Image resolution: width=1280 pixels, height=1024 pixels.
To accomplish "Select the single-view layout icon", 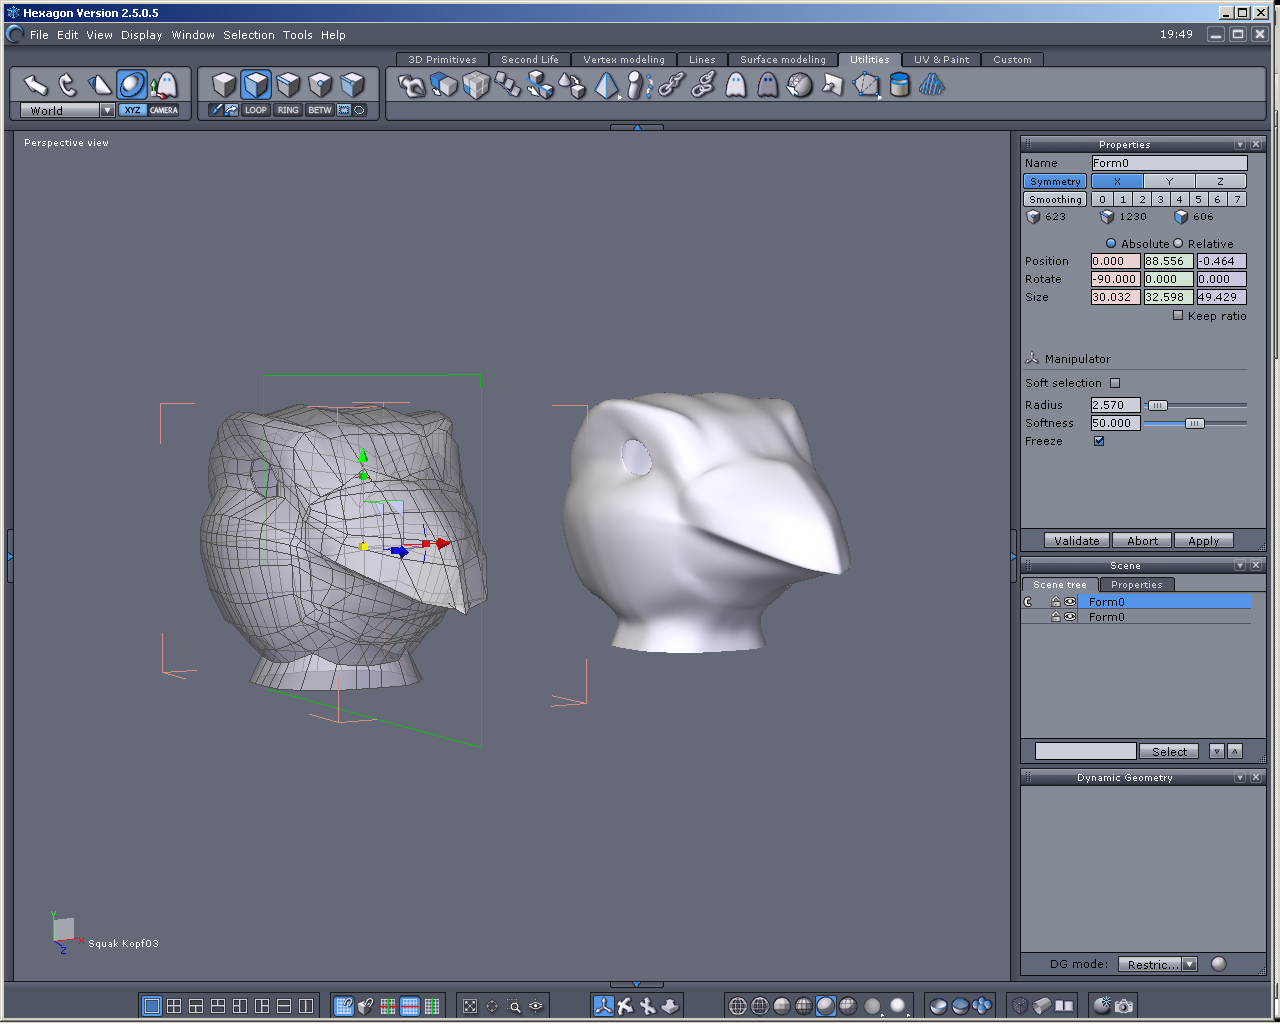I will click(x=152, y=1006).
